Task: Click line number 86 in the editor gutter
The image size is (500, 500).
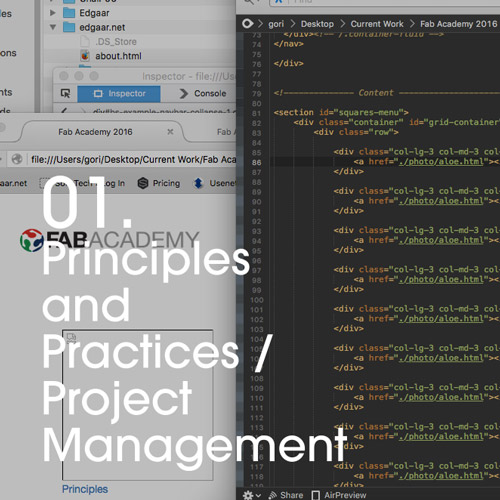Action: pyautogui.click(x=256, y=162)
